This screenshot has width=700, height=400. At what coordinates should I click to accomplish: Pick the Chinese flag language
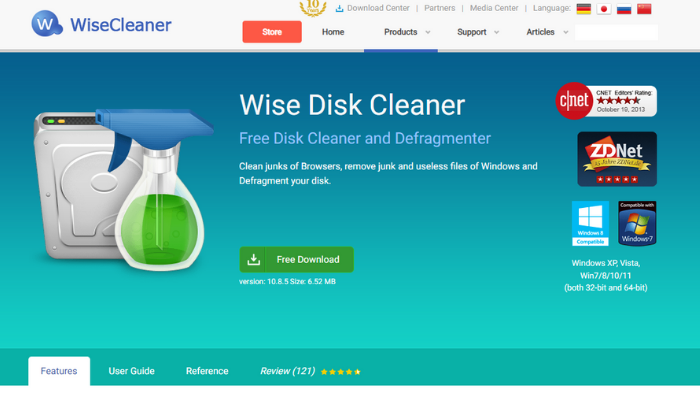pos(644,9)
